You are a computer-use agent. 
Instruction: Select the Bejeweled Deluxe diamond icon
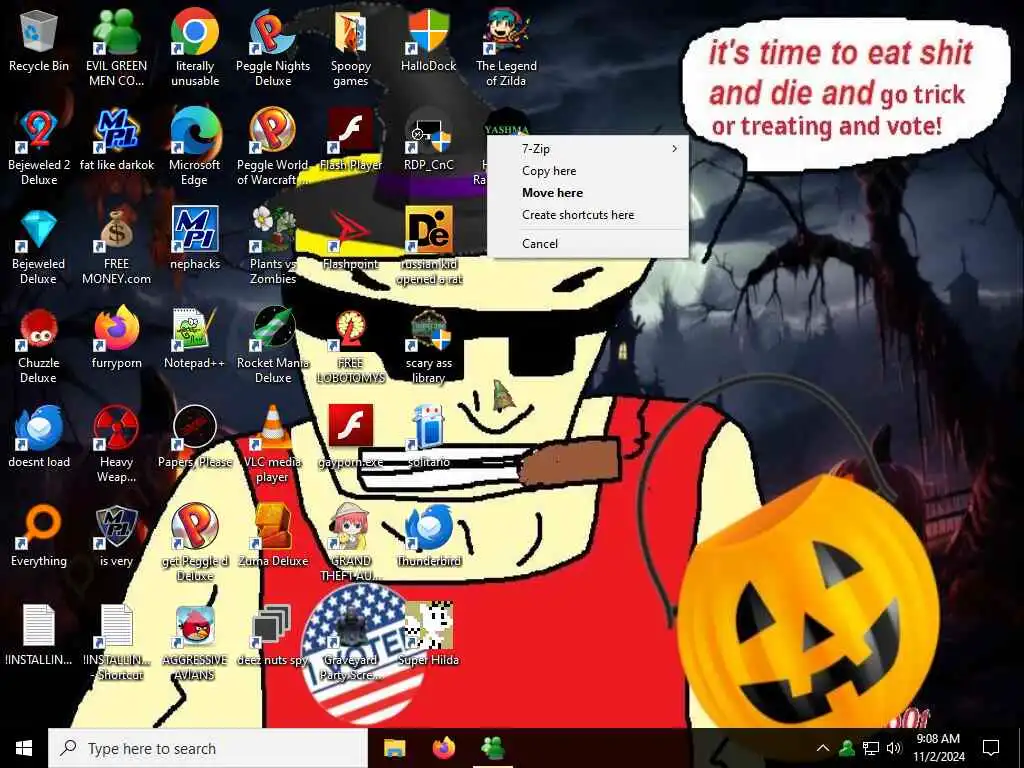[39, 231]
